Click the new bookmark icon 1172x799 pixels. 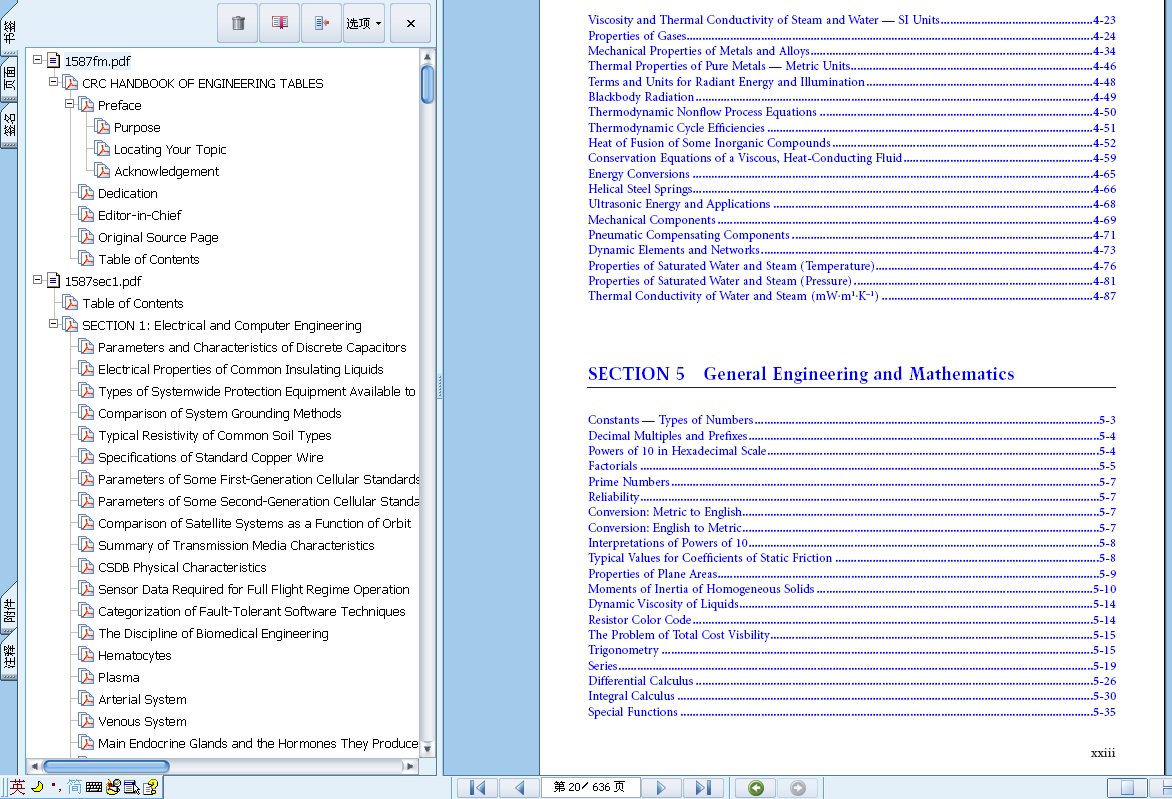click(280, 23)
